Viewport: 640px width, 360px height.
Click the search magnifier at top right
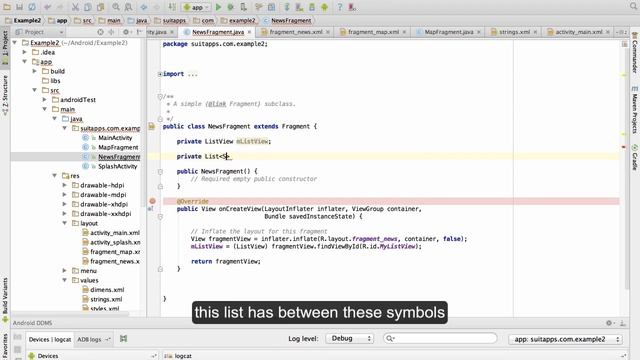pyautogui.click(x=633, y=6)
